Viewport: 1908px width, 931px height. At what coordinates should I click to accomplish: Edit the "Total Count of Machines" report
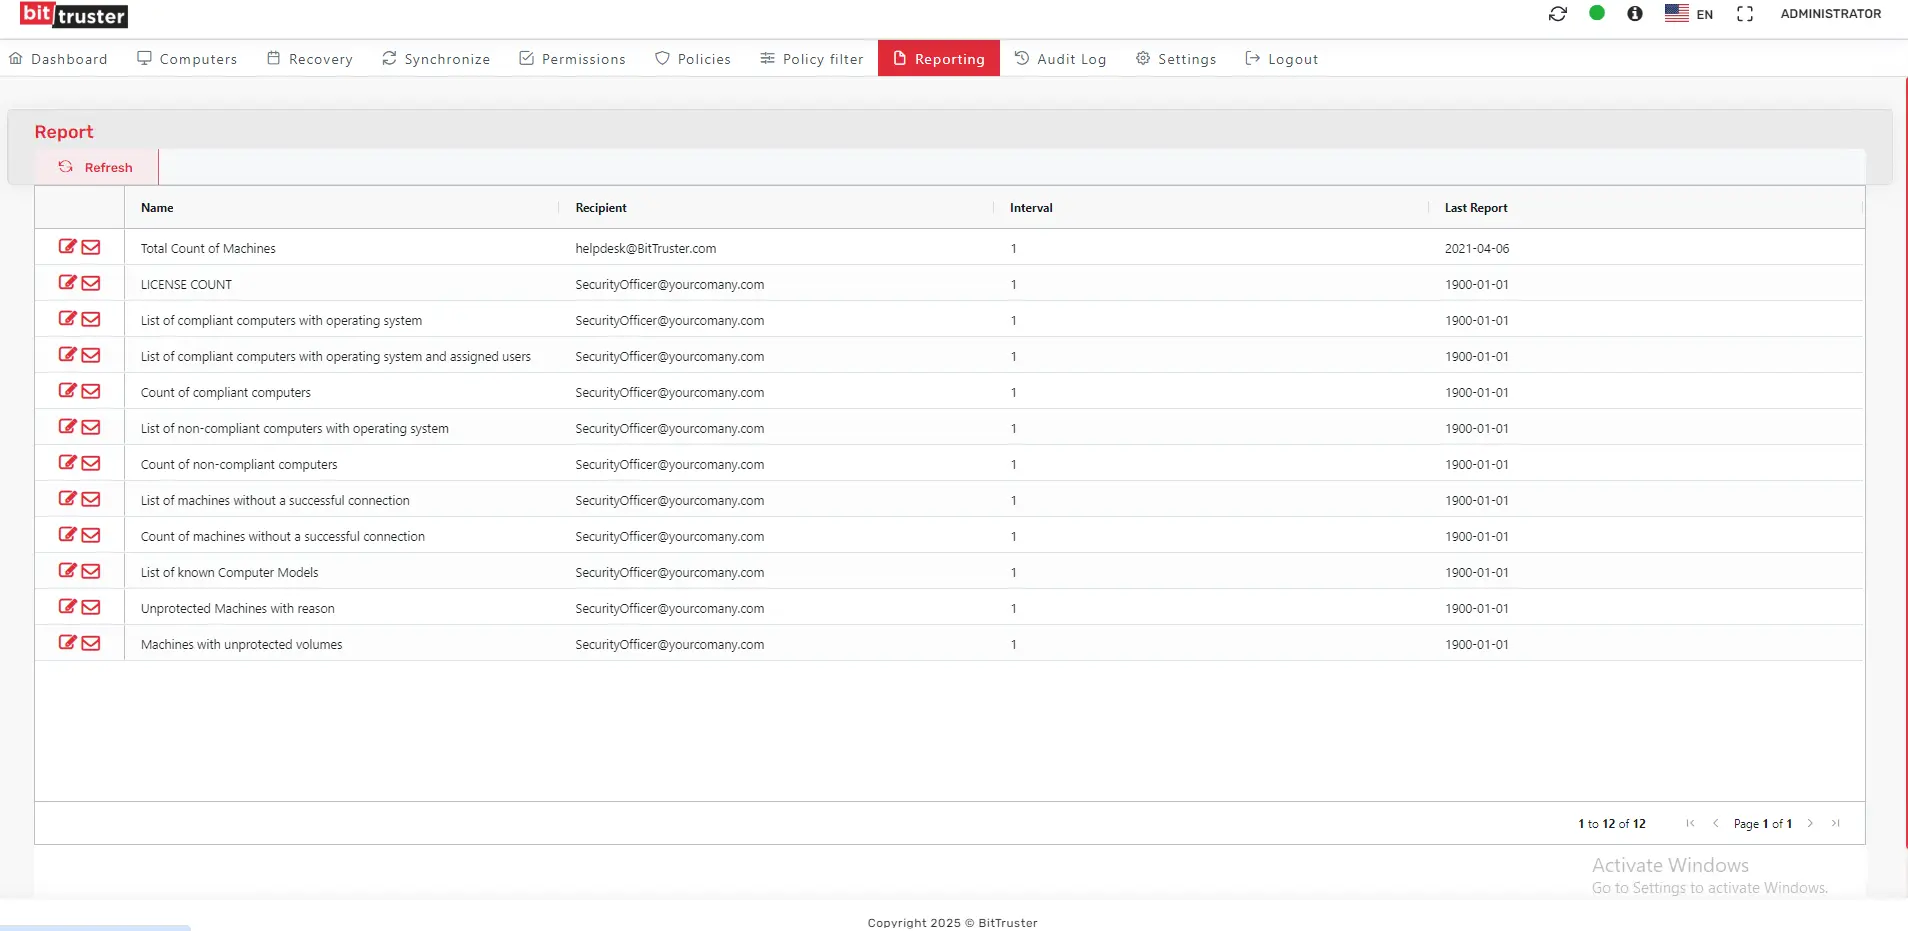66,247
